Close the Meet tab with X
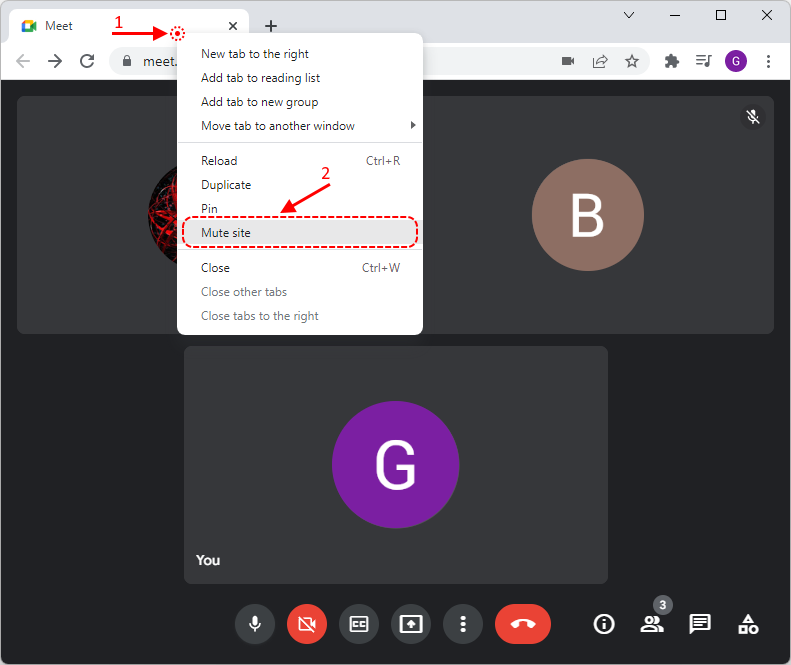791x665 pixels. coord(233,26)
